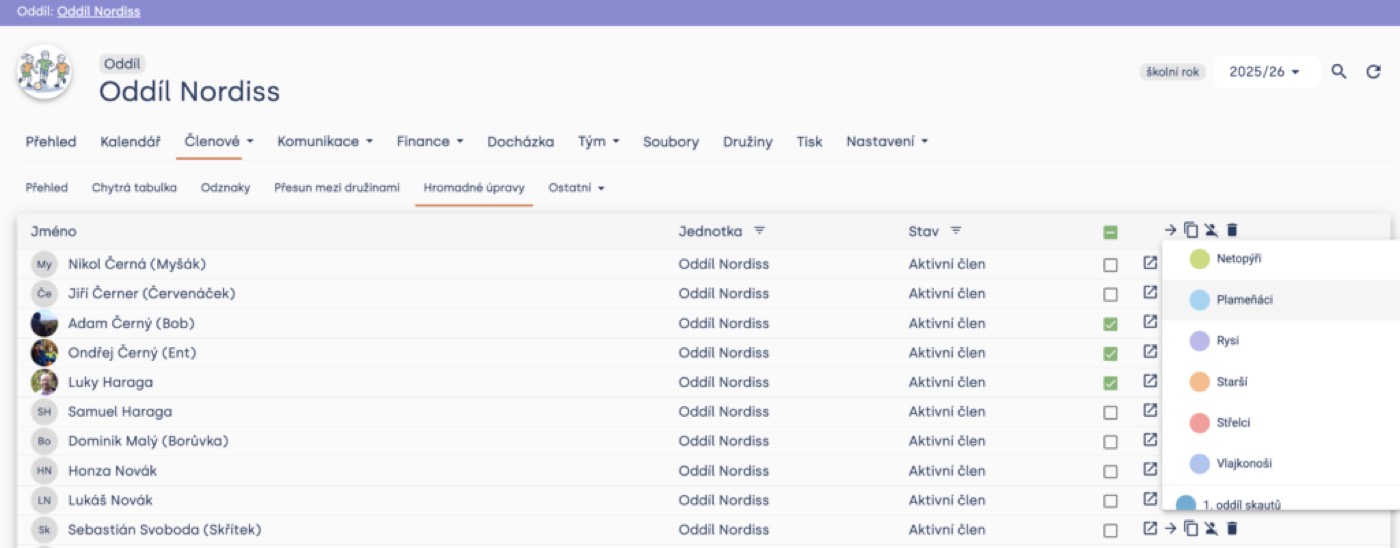Check the box for Nikol Černá
Image resolution: width=1400 pixels, height=548 pixels.
coord(1110,265)
